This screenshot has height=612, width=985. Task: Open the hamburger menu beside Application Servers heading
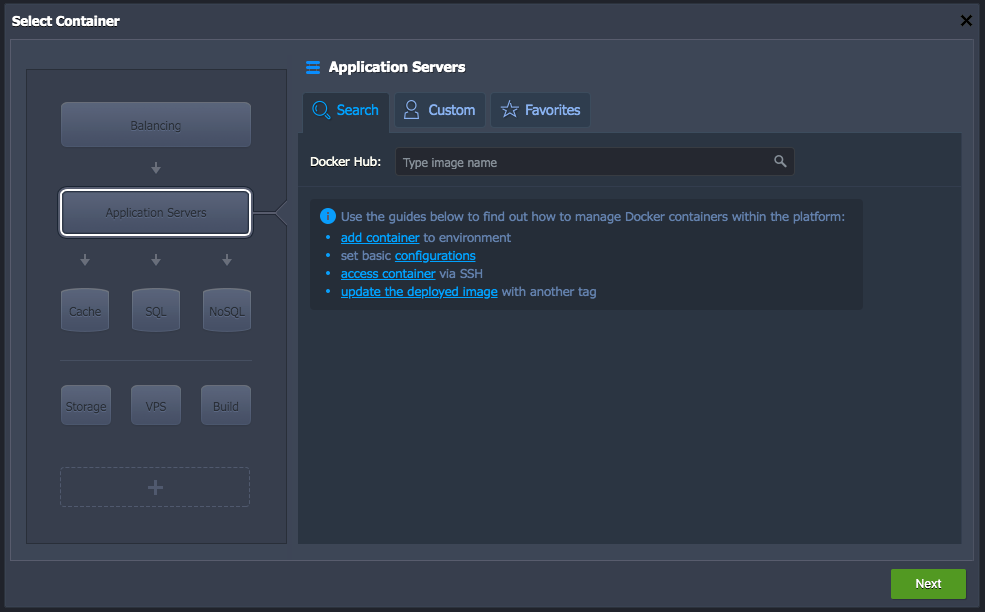[x=313, y=67]
